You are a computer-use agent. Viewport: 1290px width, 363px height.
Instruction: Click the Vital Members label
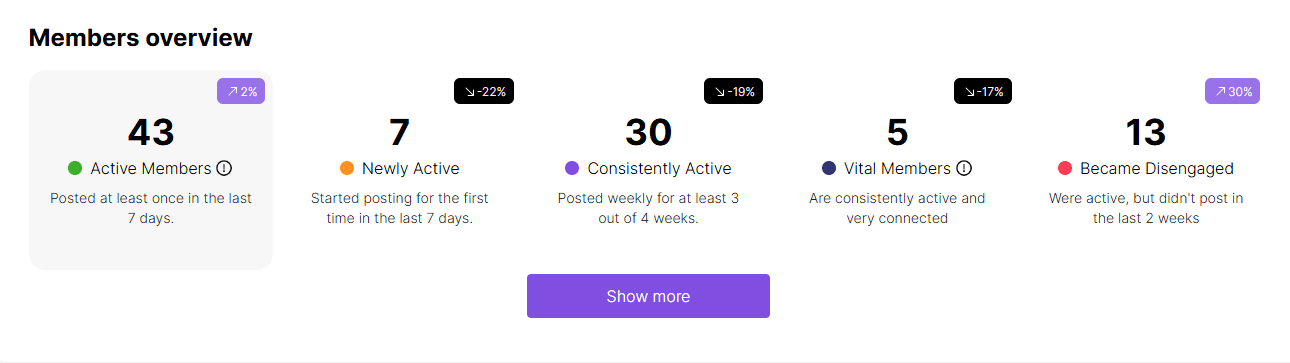point(897,168)
